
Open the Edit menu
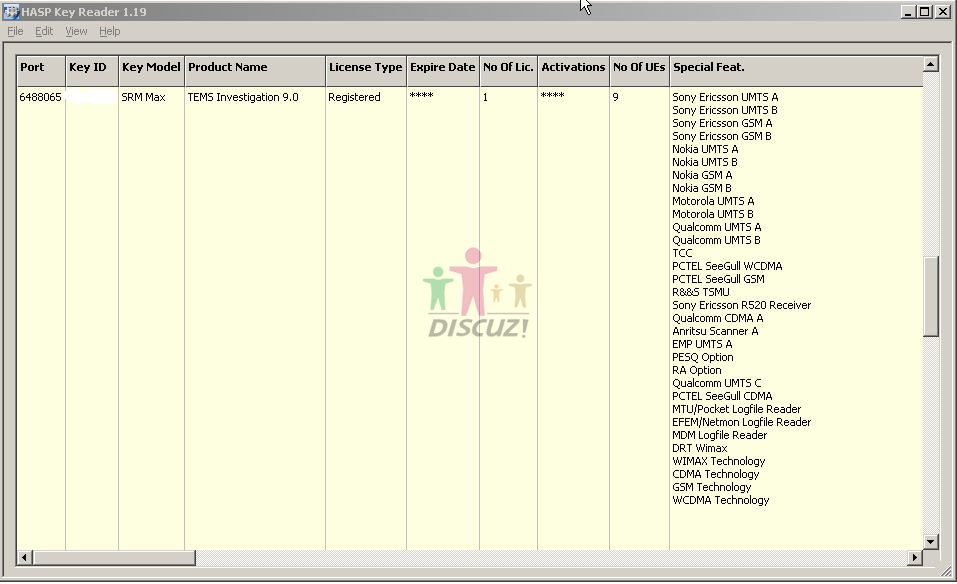point(44,31)
